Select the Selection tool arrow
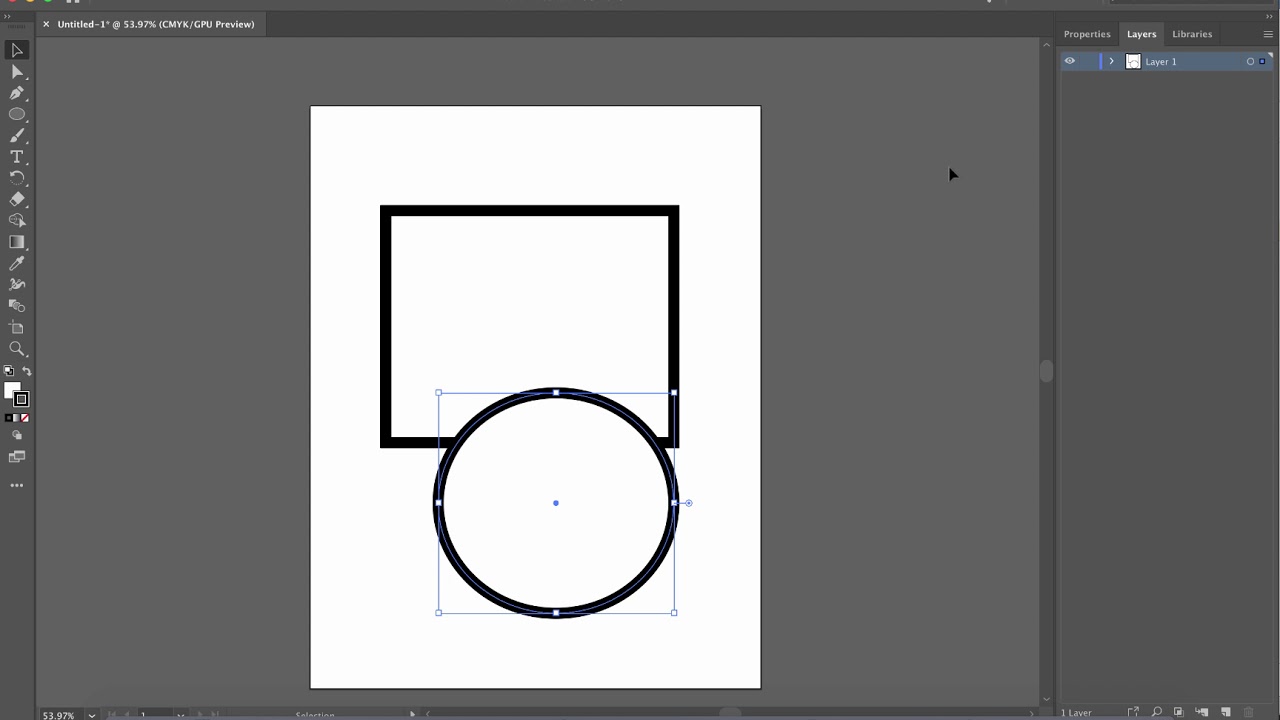 [x=17, y=50]
